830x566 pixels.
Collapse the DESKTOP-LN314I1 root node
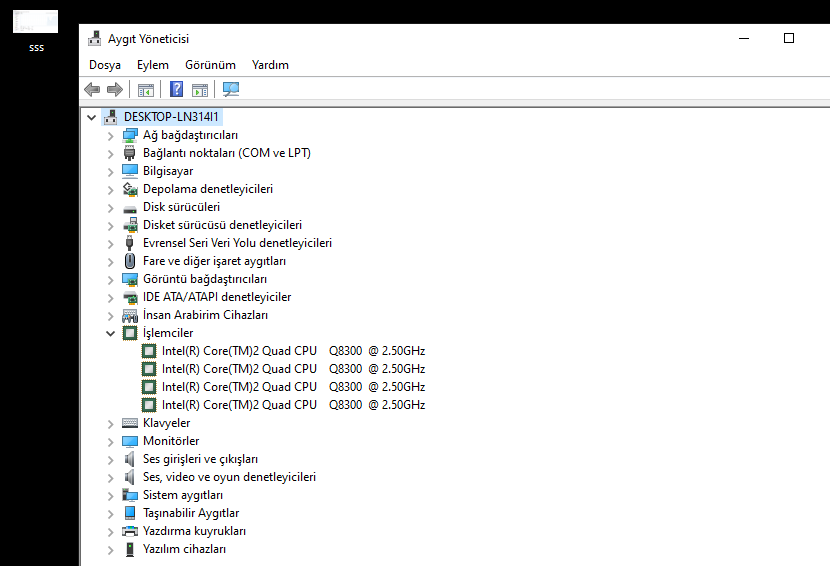[92, 117]
